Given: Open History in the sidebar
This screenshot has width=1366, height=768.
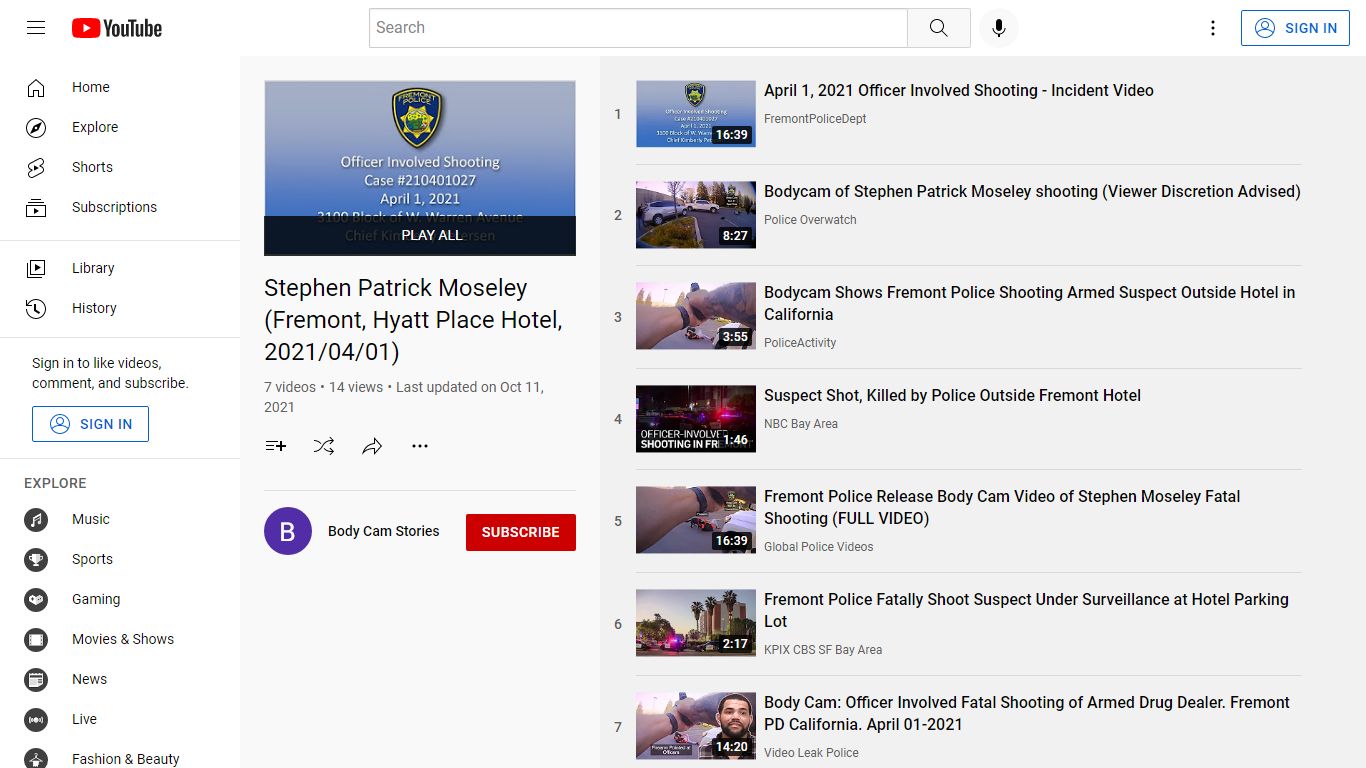Looking at the screenshot, I should coord(120,308).
